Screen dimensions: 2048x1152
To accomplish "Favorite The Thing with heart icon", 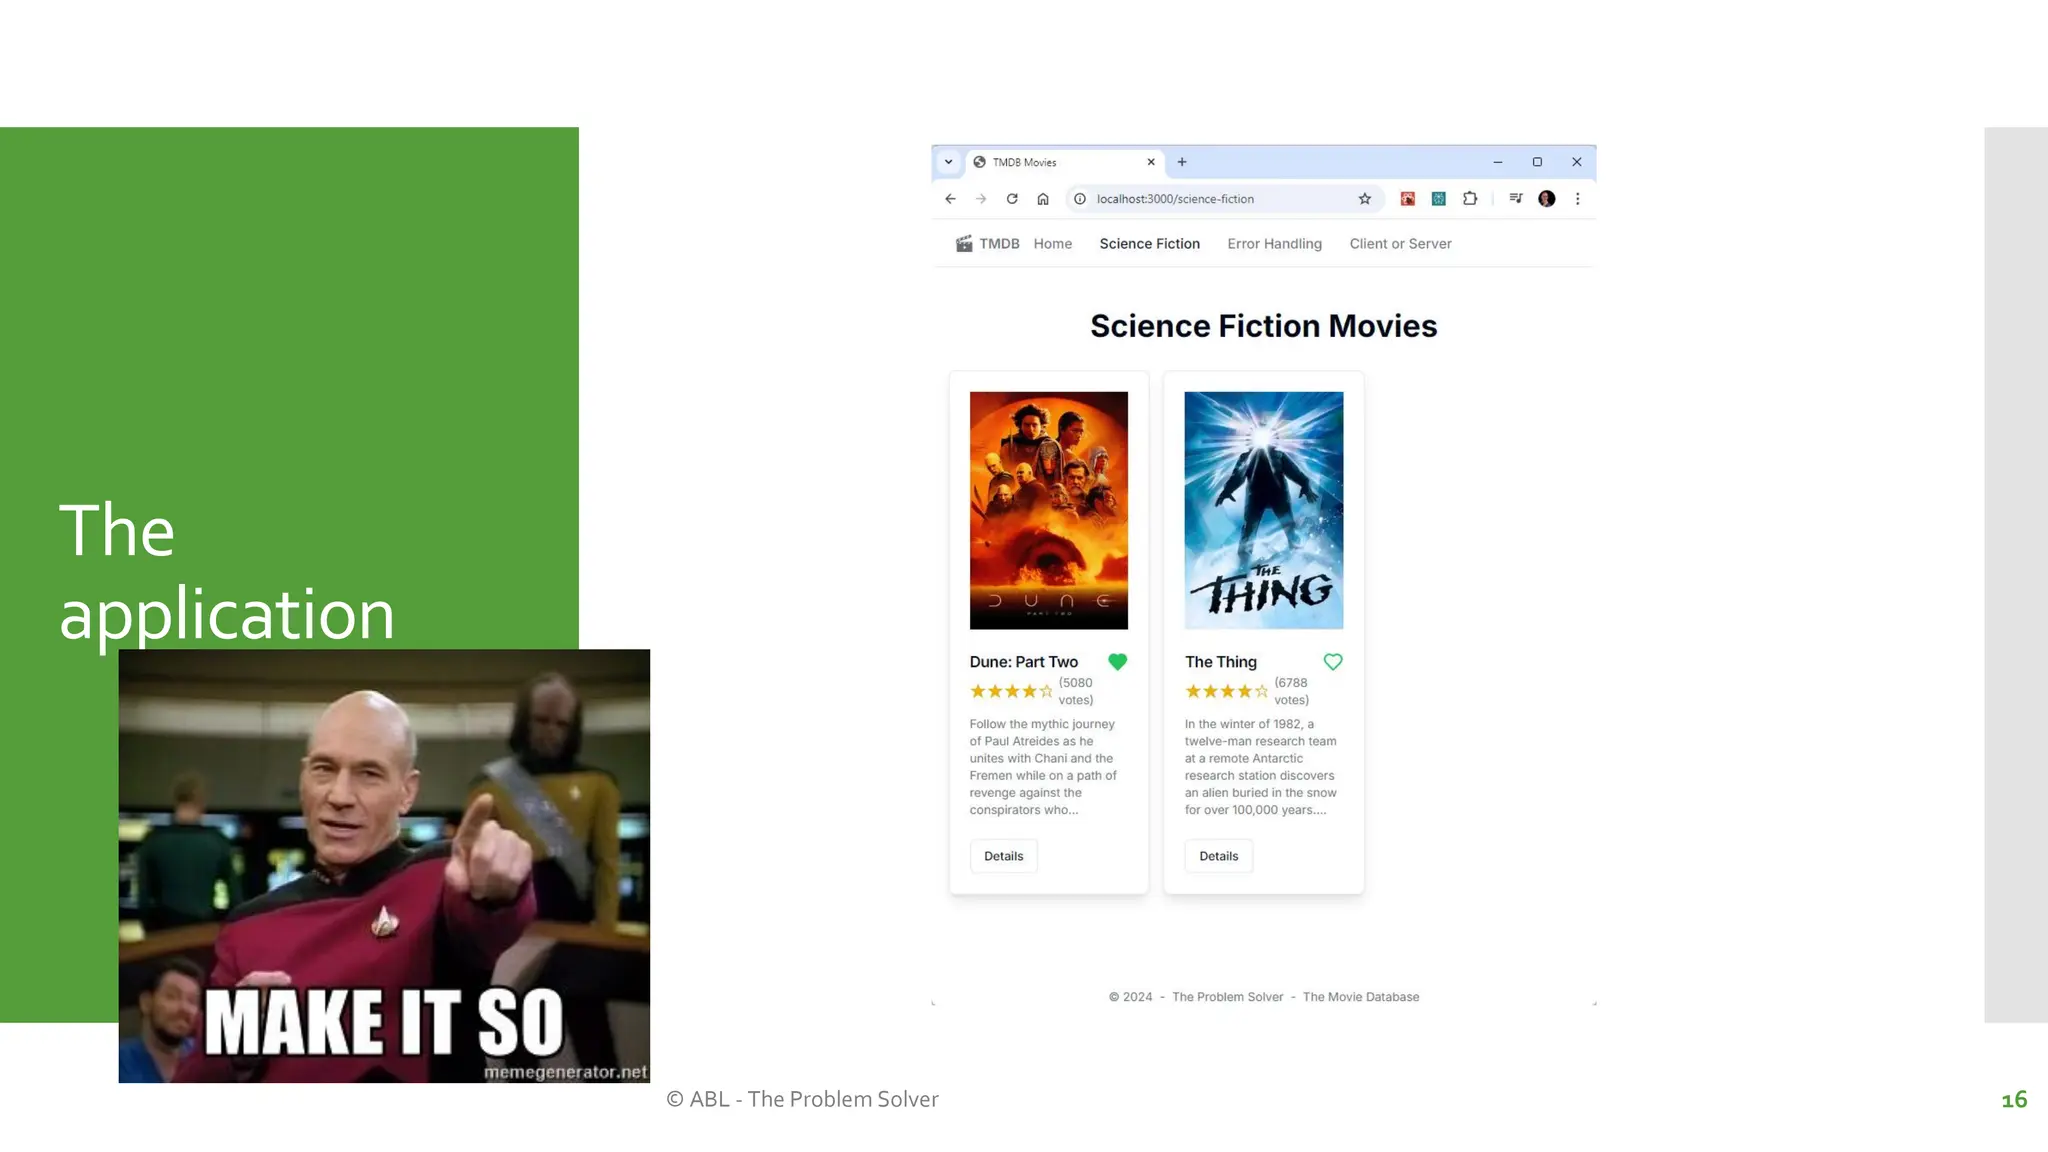I will (x=1333, y=662).
